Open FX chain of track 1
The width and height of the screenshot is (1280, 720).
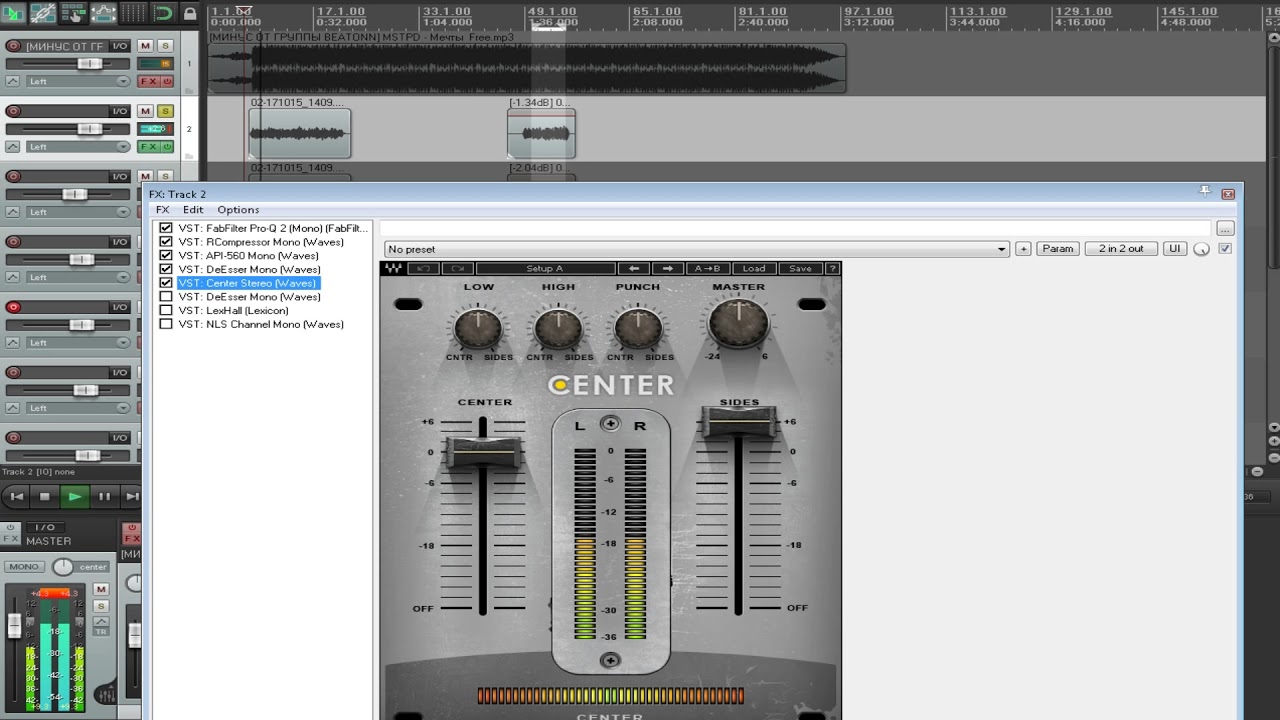click(149, 81)
